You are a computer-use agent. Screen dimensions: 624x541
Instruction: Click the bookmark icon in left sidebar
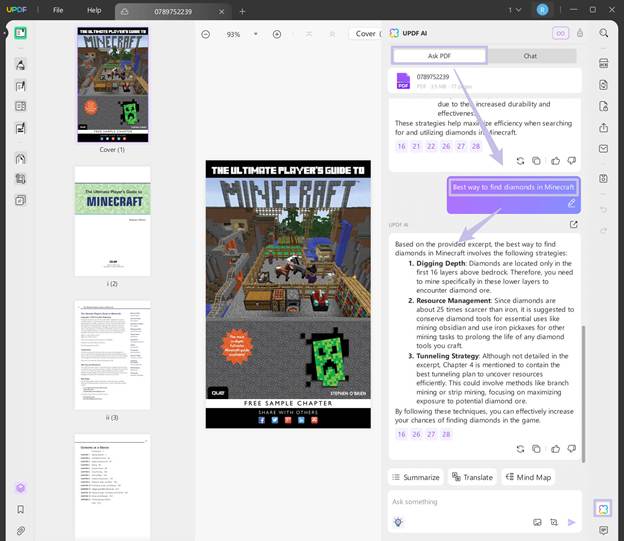click(20, 509)
